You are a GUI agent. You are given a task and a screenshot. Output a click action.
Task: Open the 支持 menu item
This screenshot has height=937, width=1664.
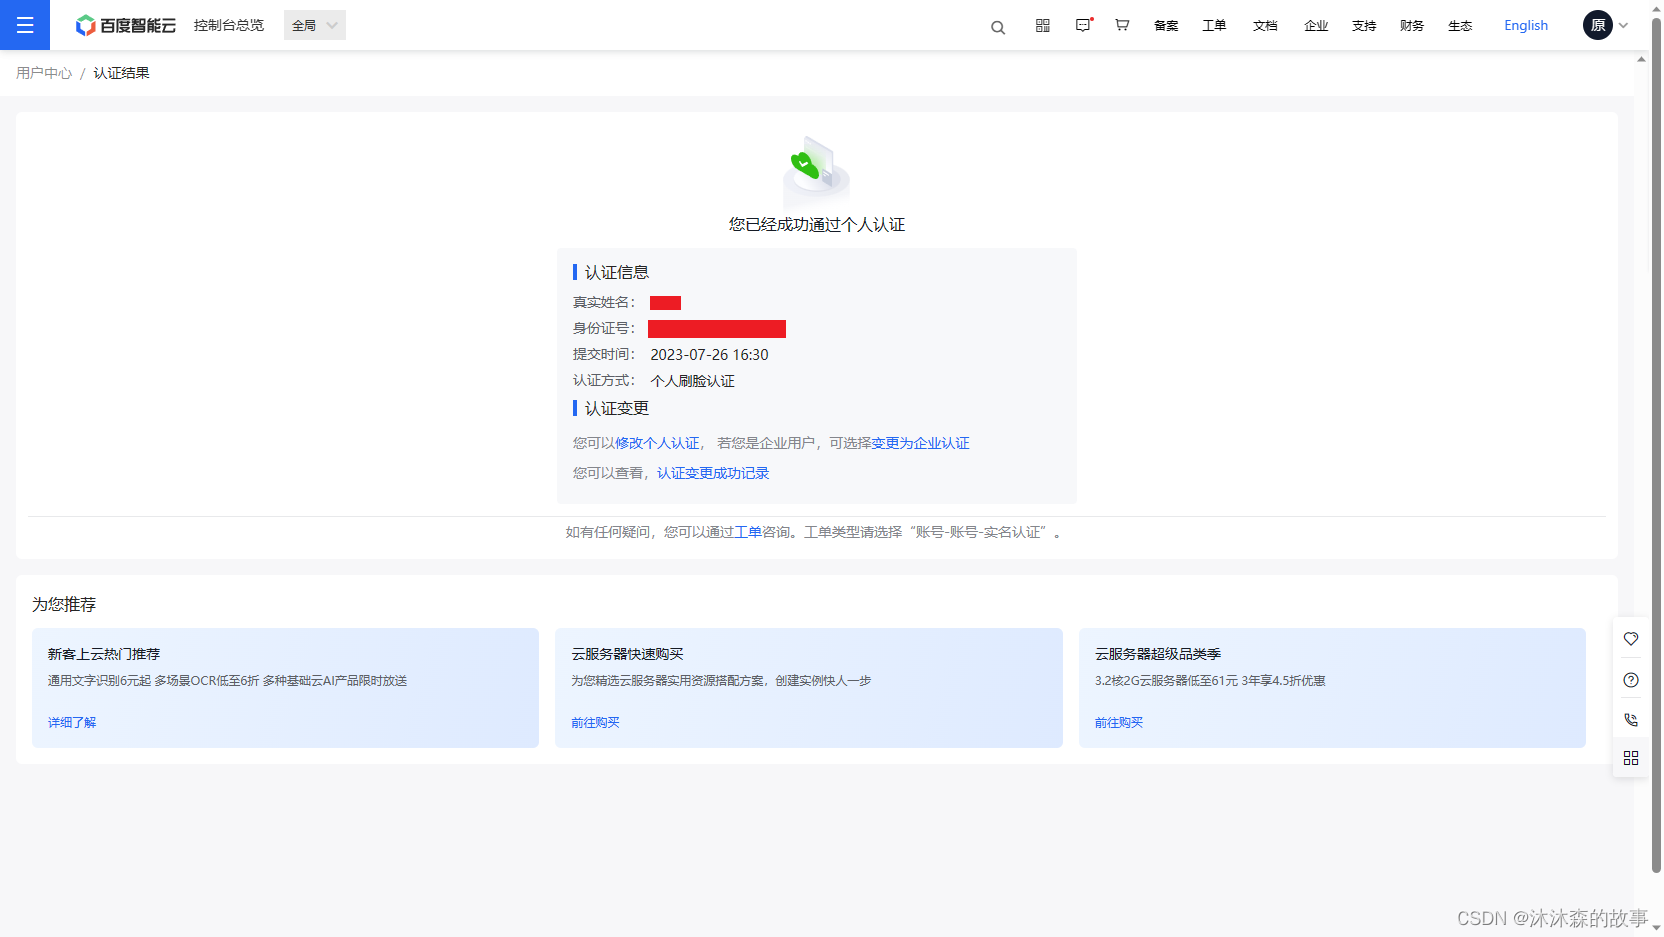1364,26
